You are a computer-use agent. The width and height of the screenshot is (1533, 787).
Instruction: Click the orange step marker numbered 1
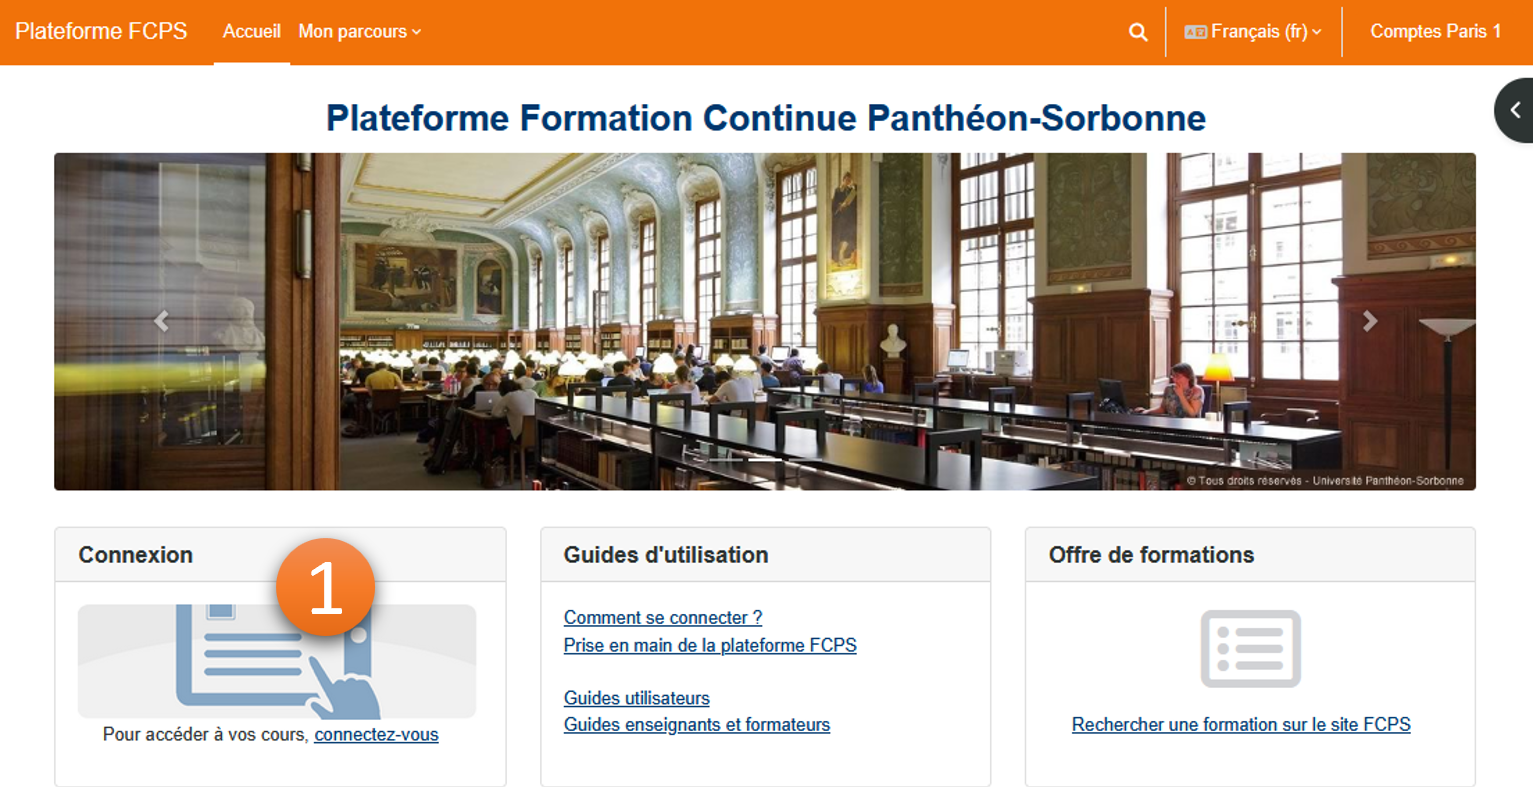(325, 587)
